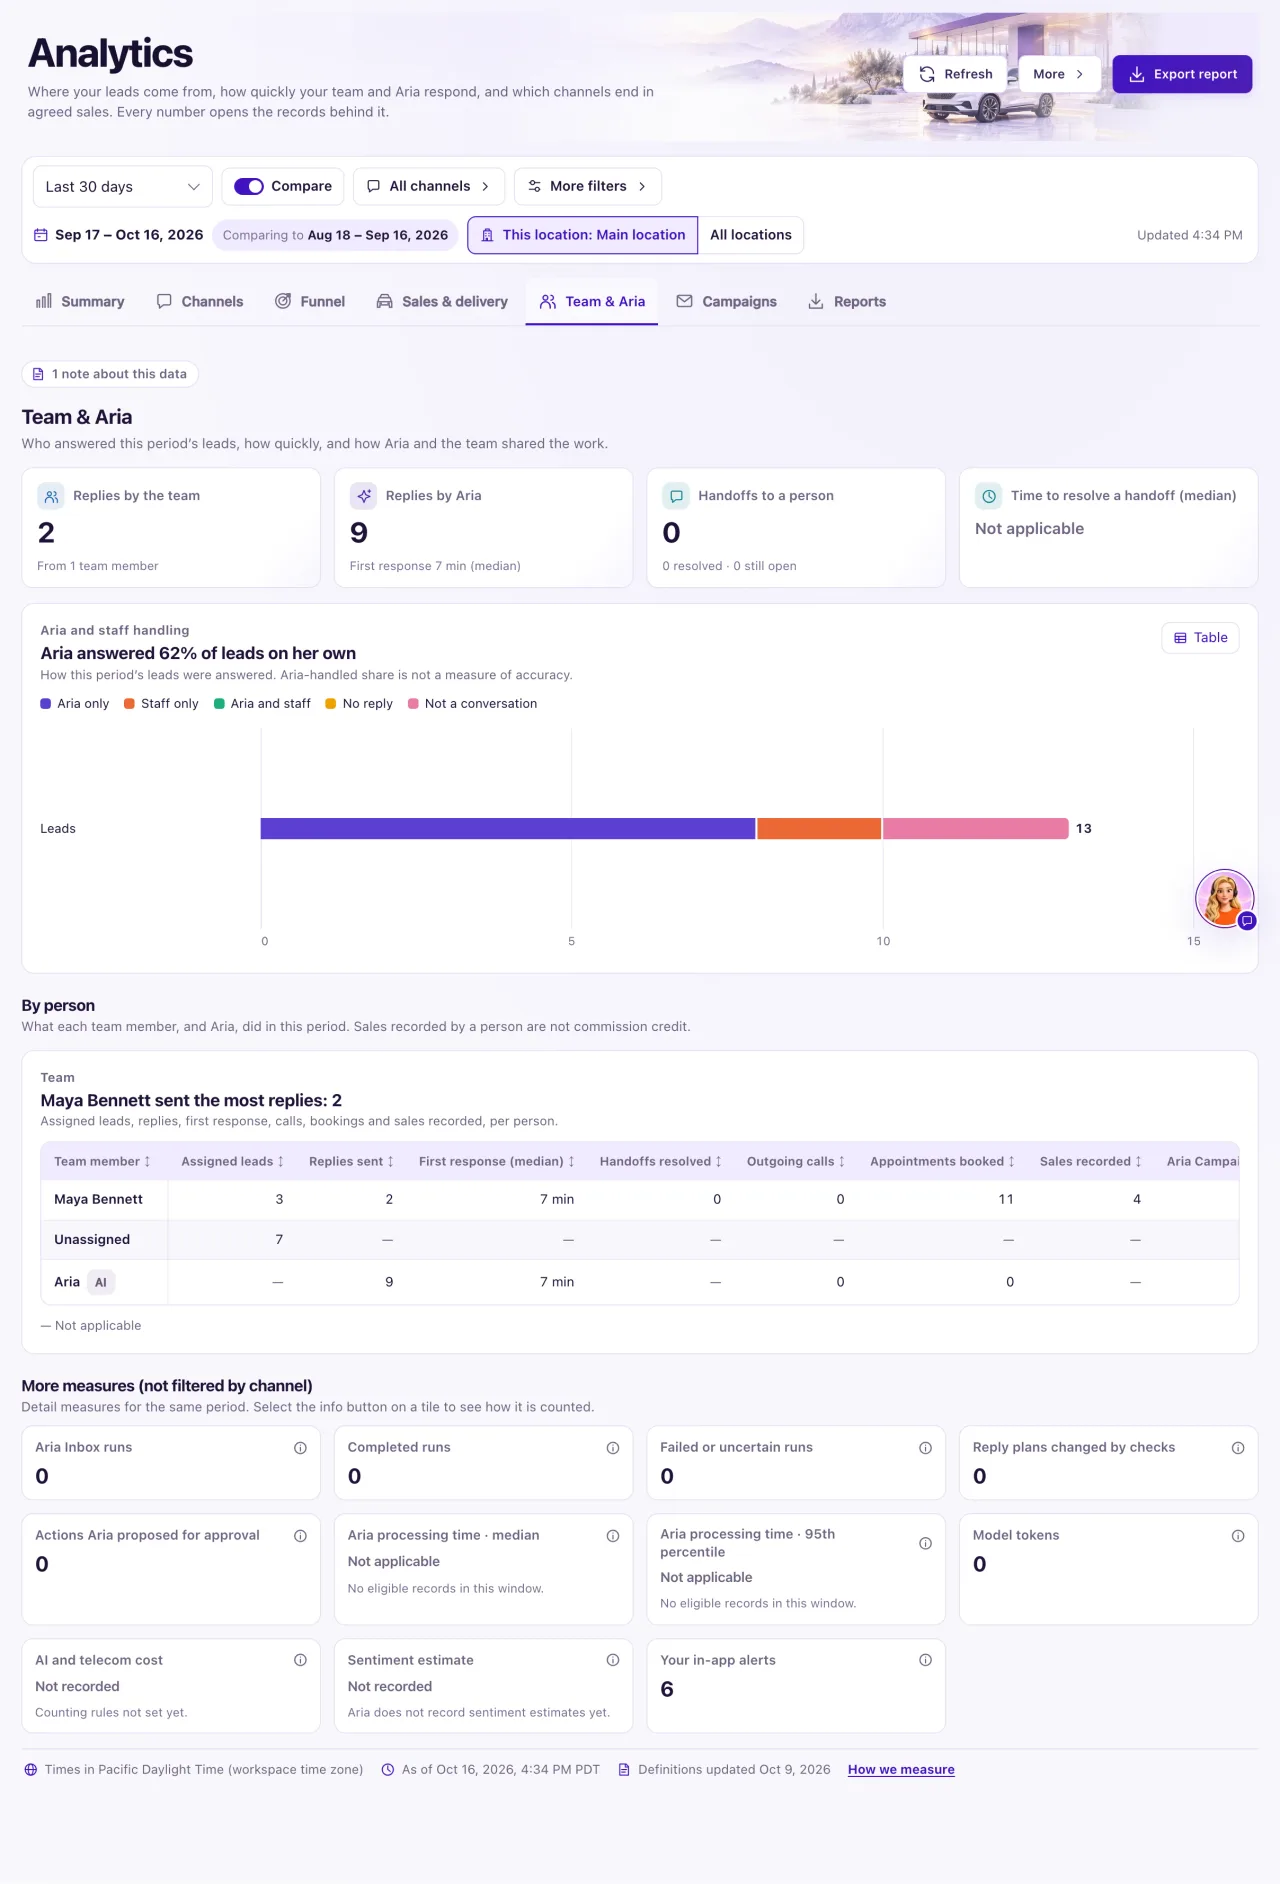Image resolution: width=1280 pixels, height=1884 pixels.
Task: Open 1 note about this data
Action: (110, 374)
